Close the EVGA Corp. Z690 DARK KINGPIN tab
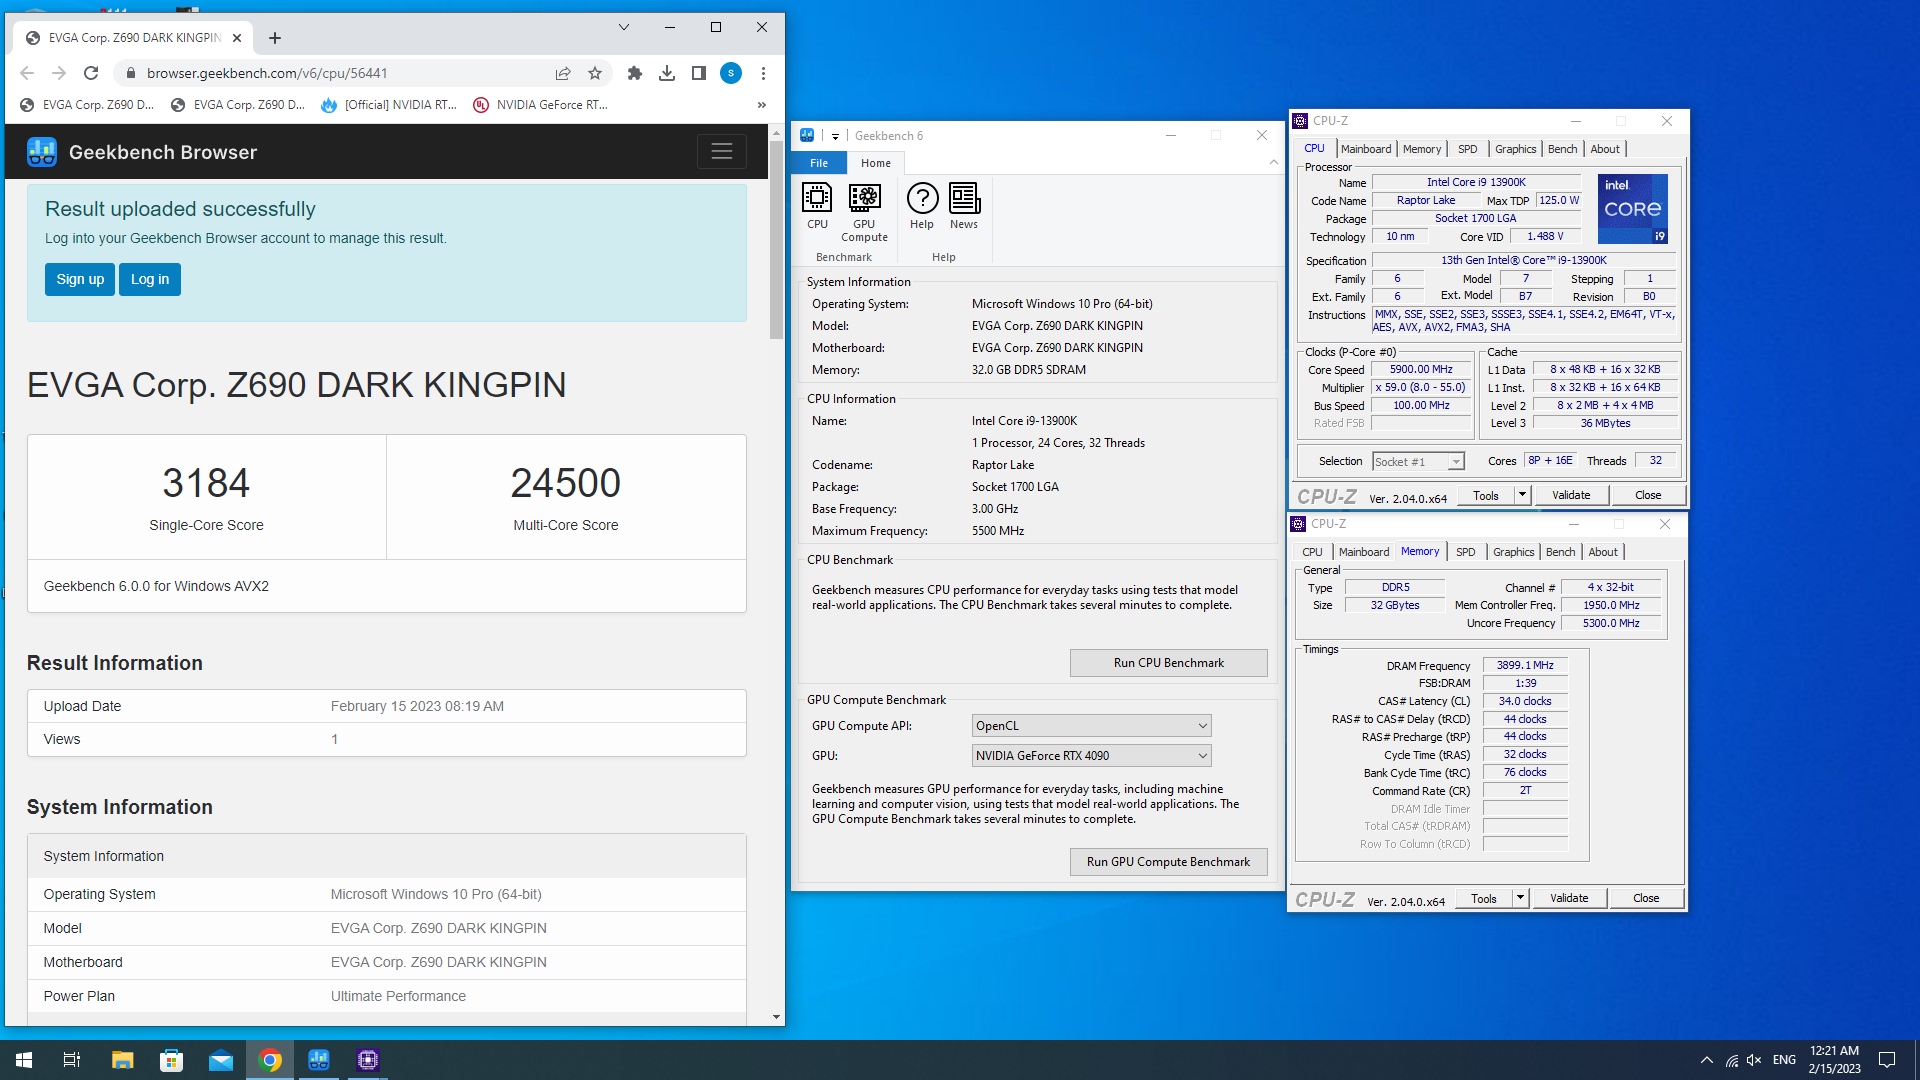This screenshot has width=1920, height=1080. pos(237,38)
